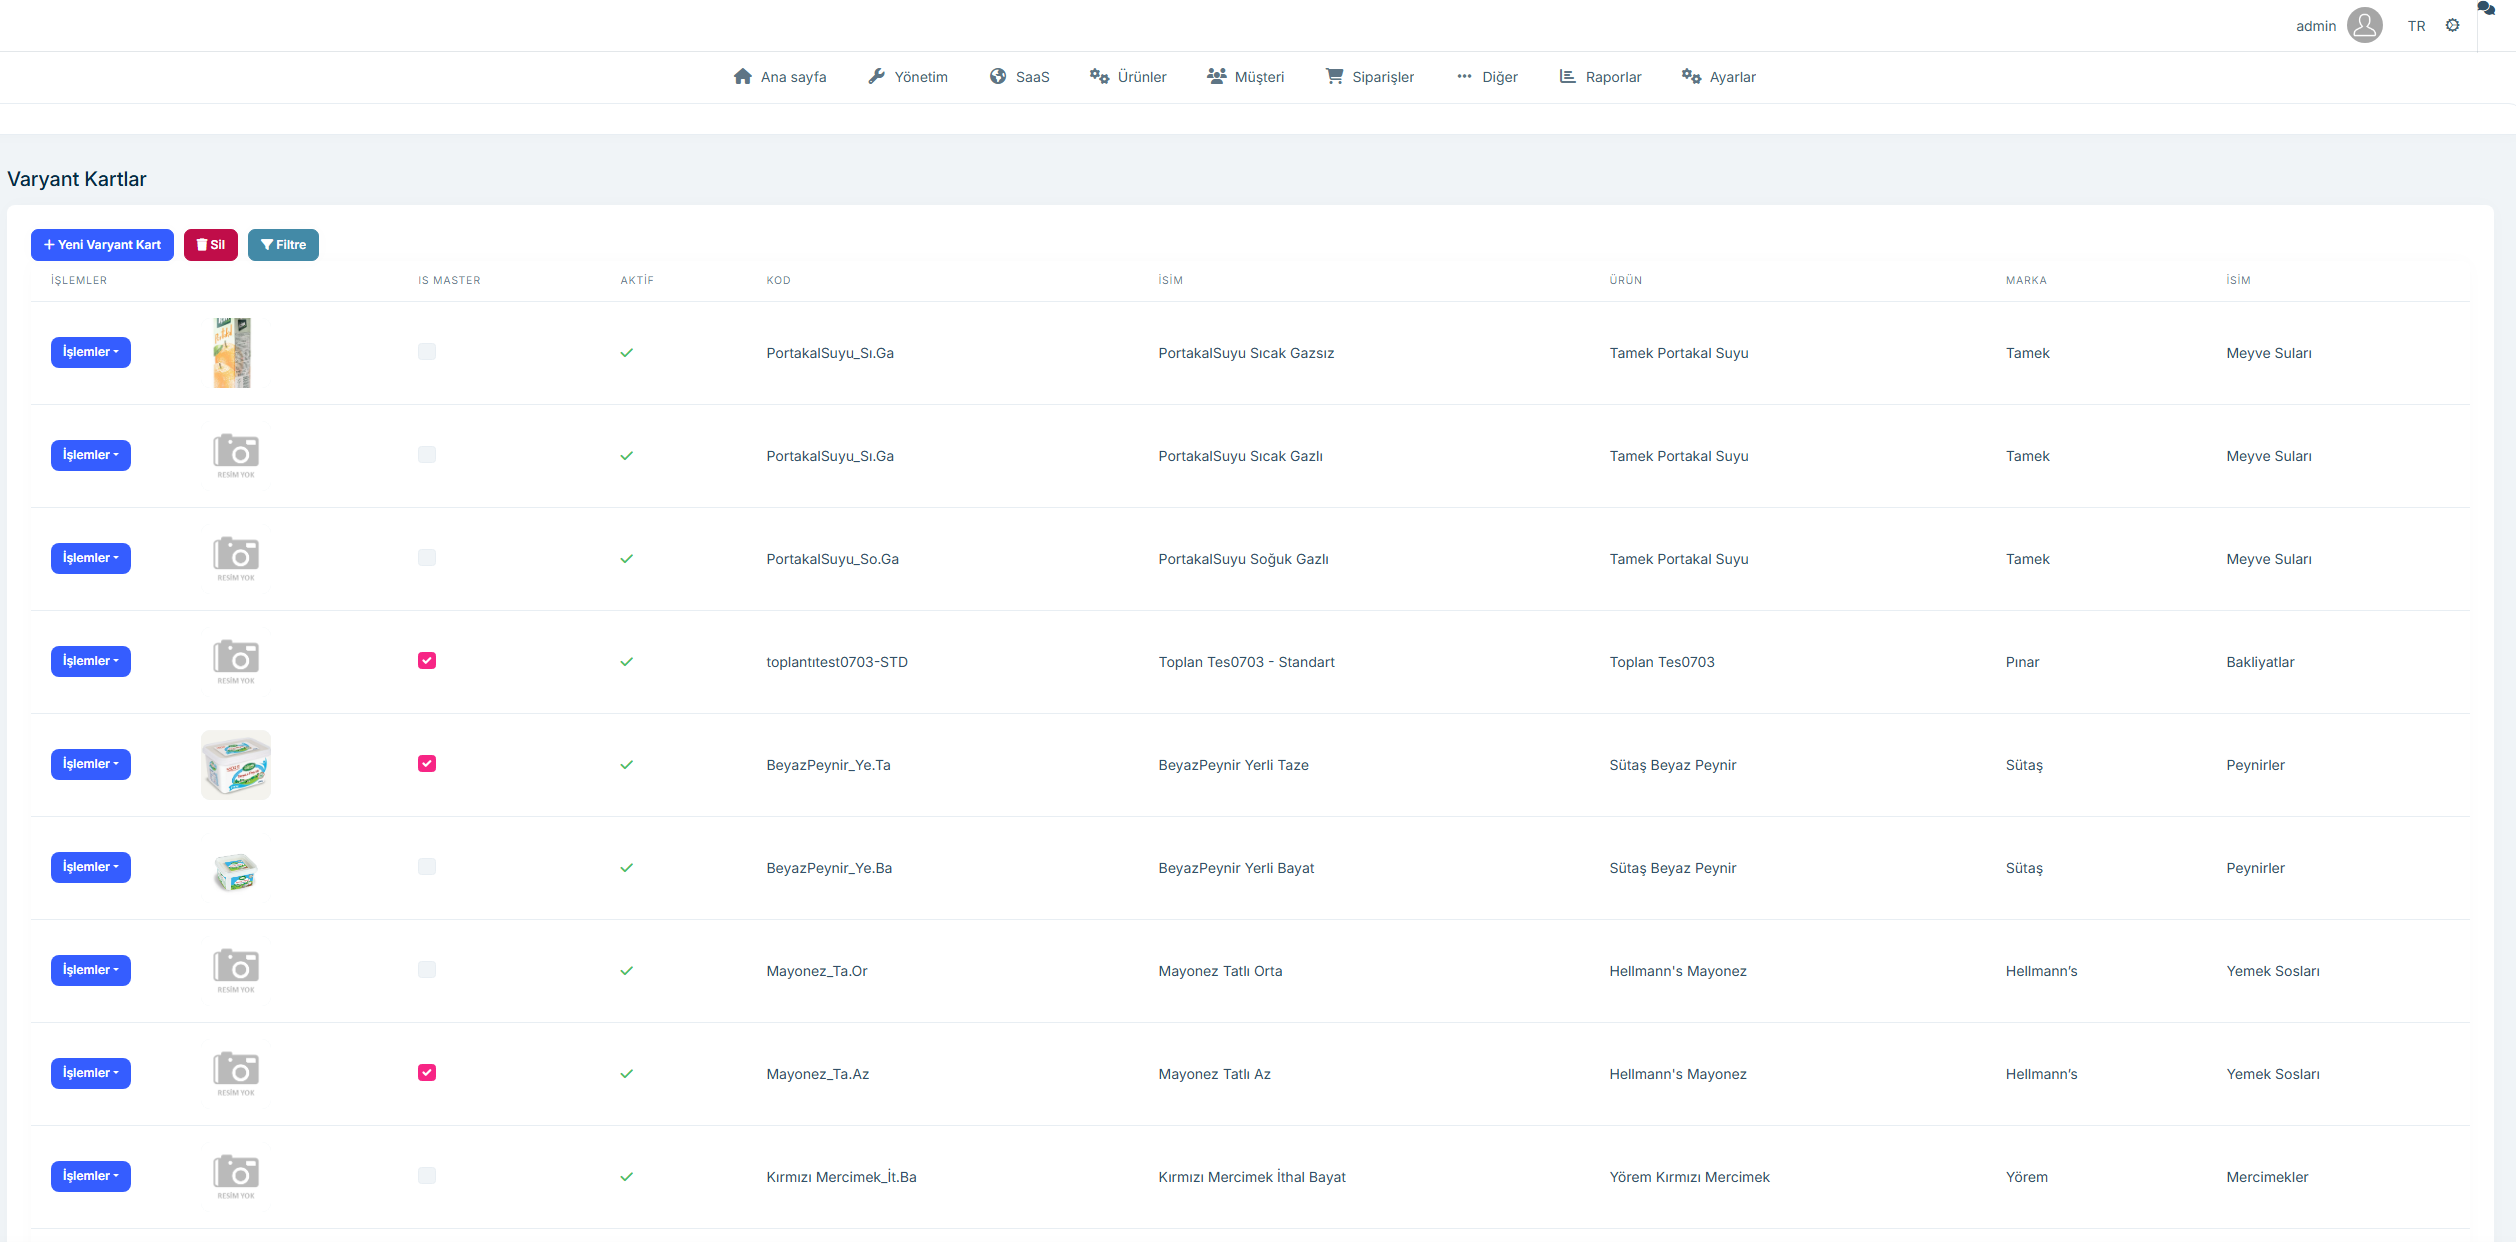Viewport: 2516px width, 1242px height.
Task: Click the Yörem Kırmızı Mercimek product cell
Action: click(x=1690, y=1177)
